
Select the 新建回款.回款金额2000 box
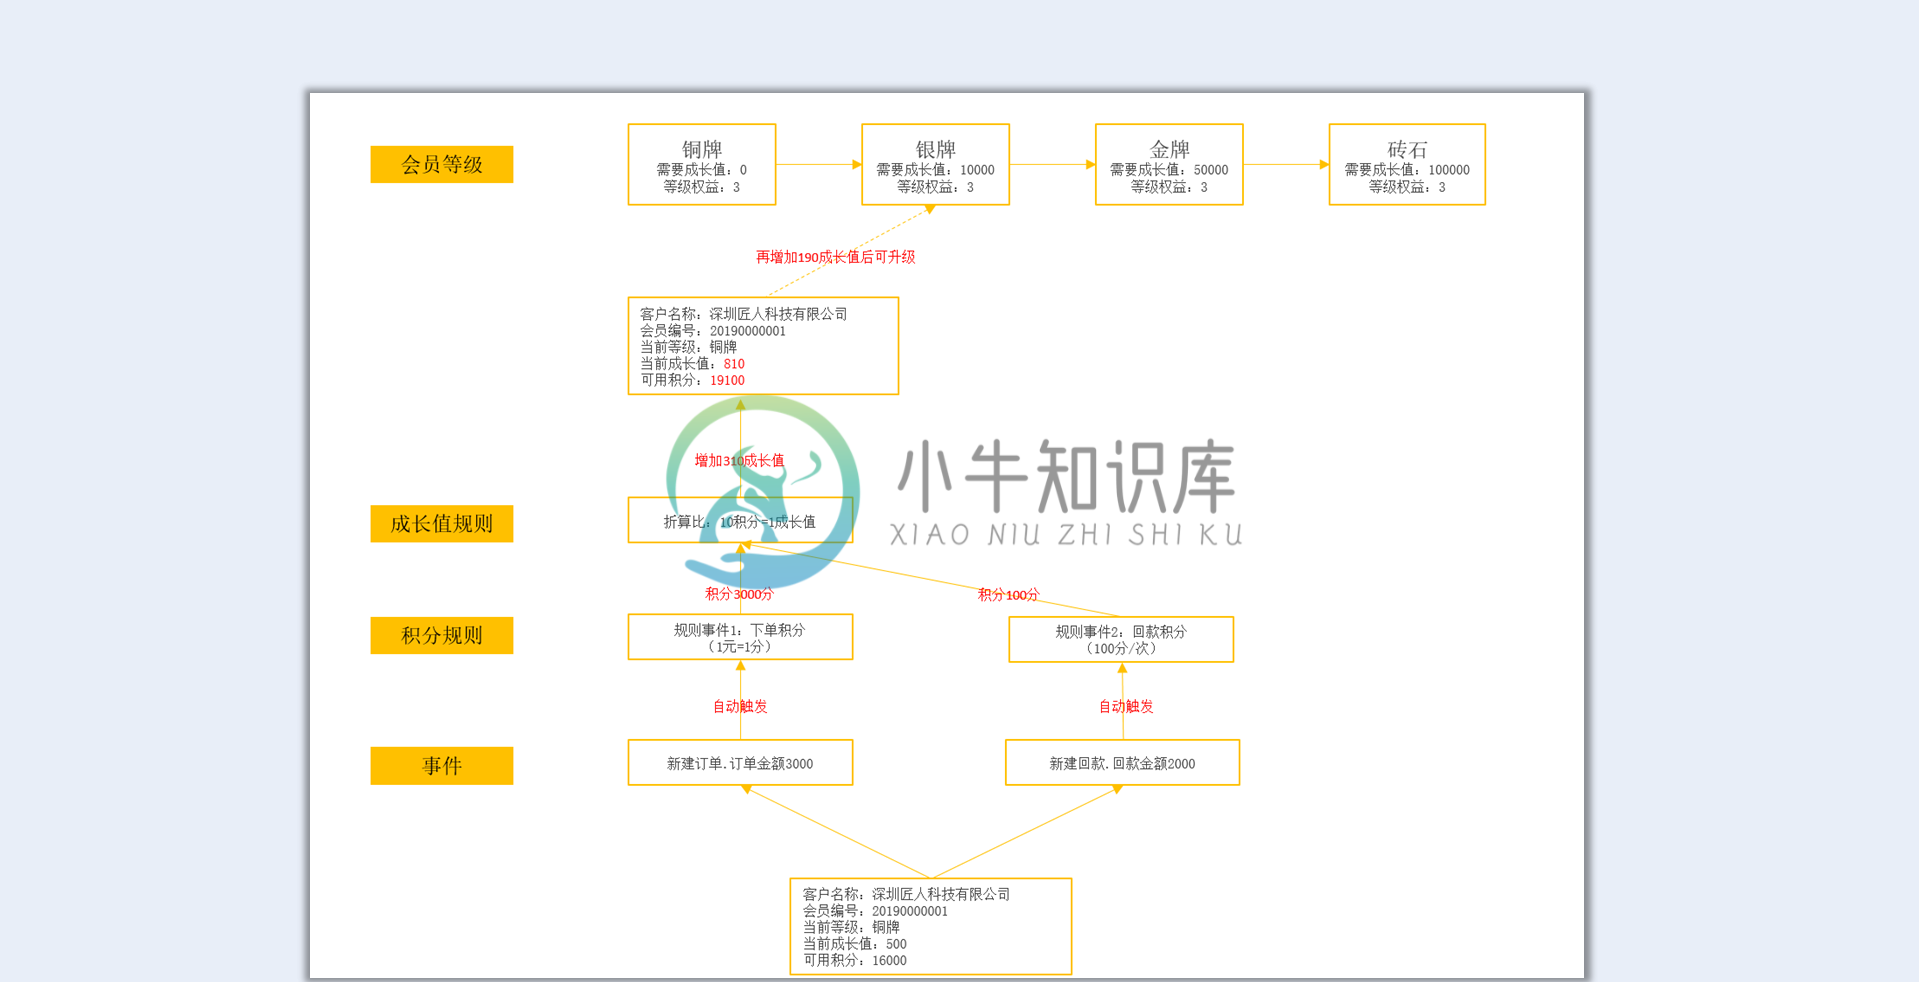click(1122, 762)
